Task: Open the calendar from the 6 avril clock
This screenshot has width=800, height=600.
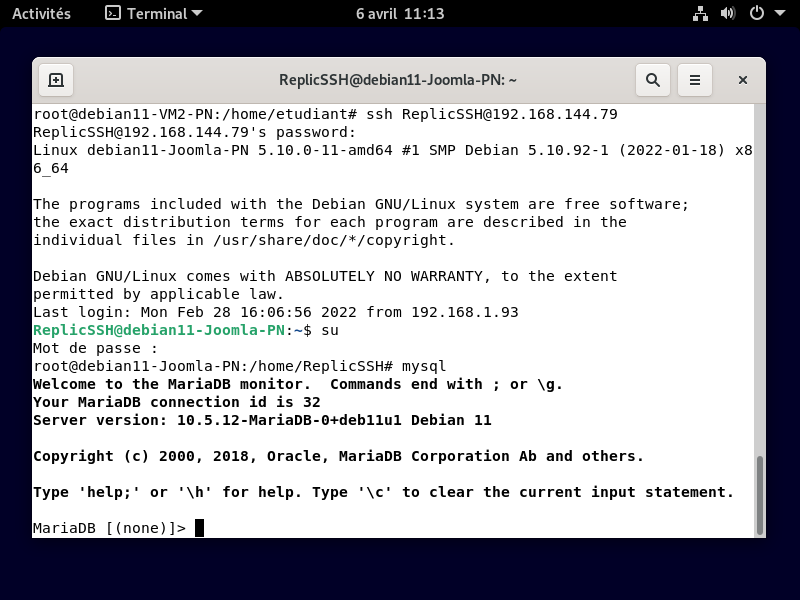Action: tap(400, 14)
